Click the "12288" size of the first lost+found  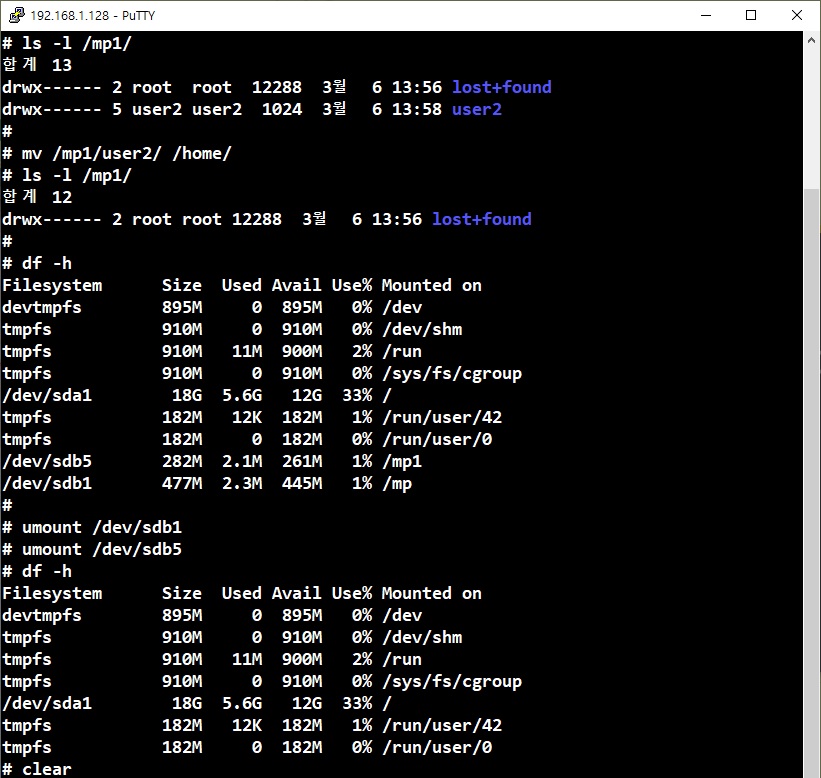click(x=277, y=87)
